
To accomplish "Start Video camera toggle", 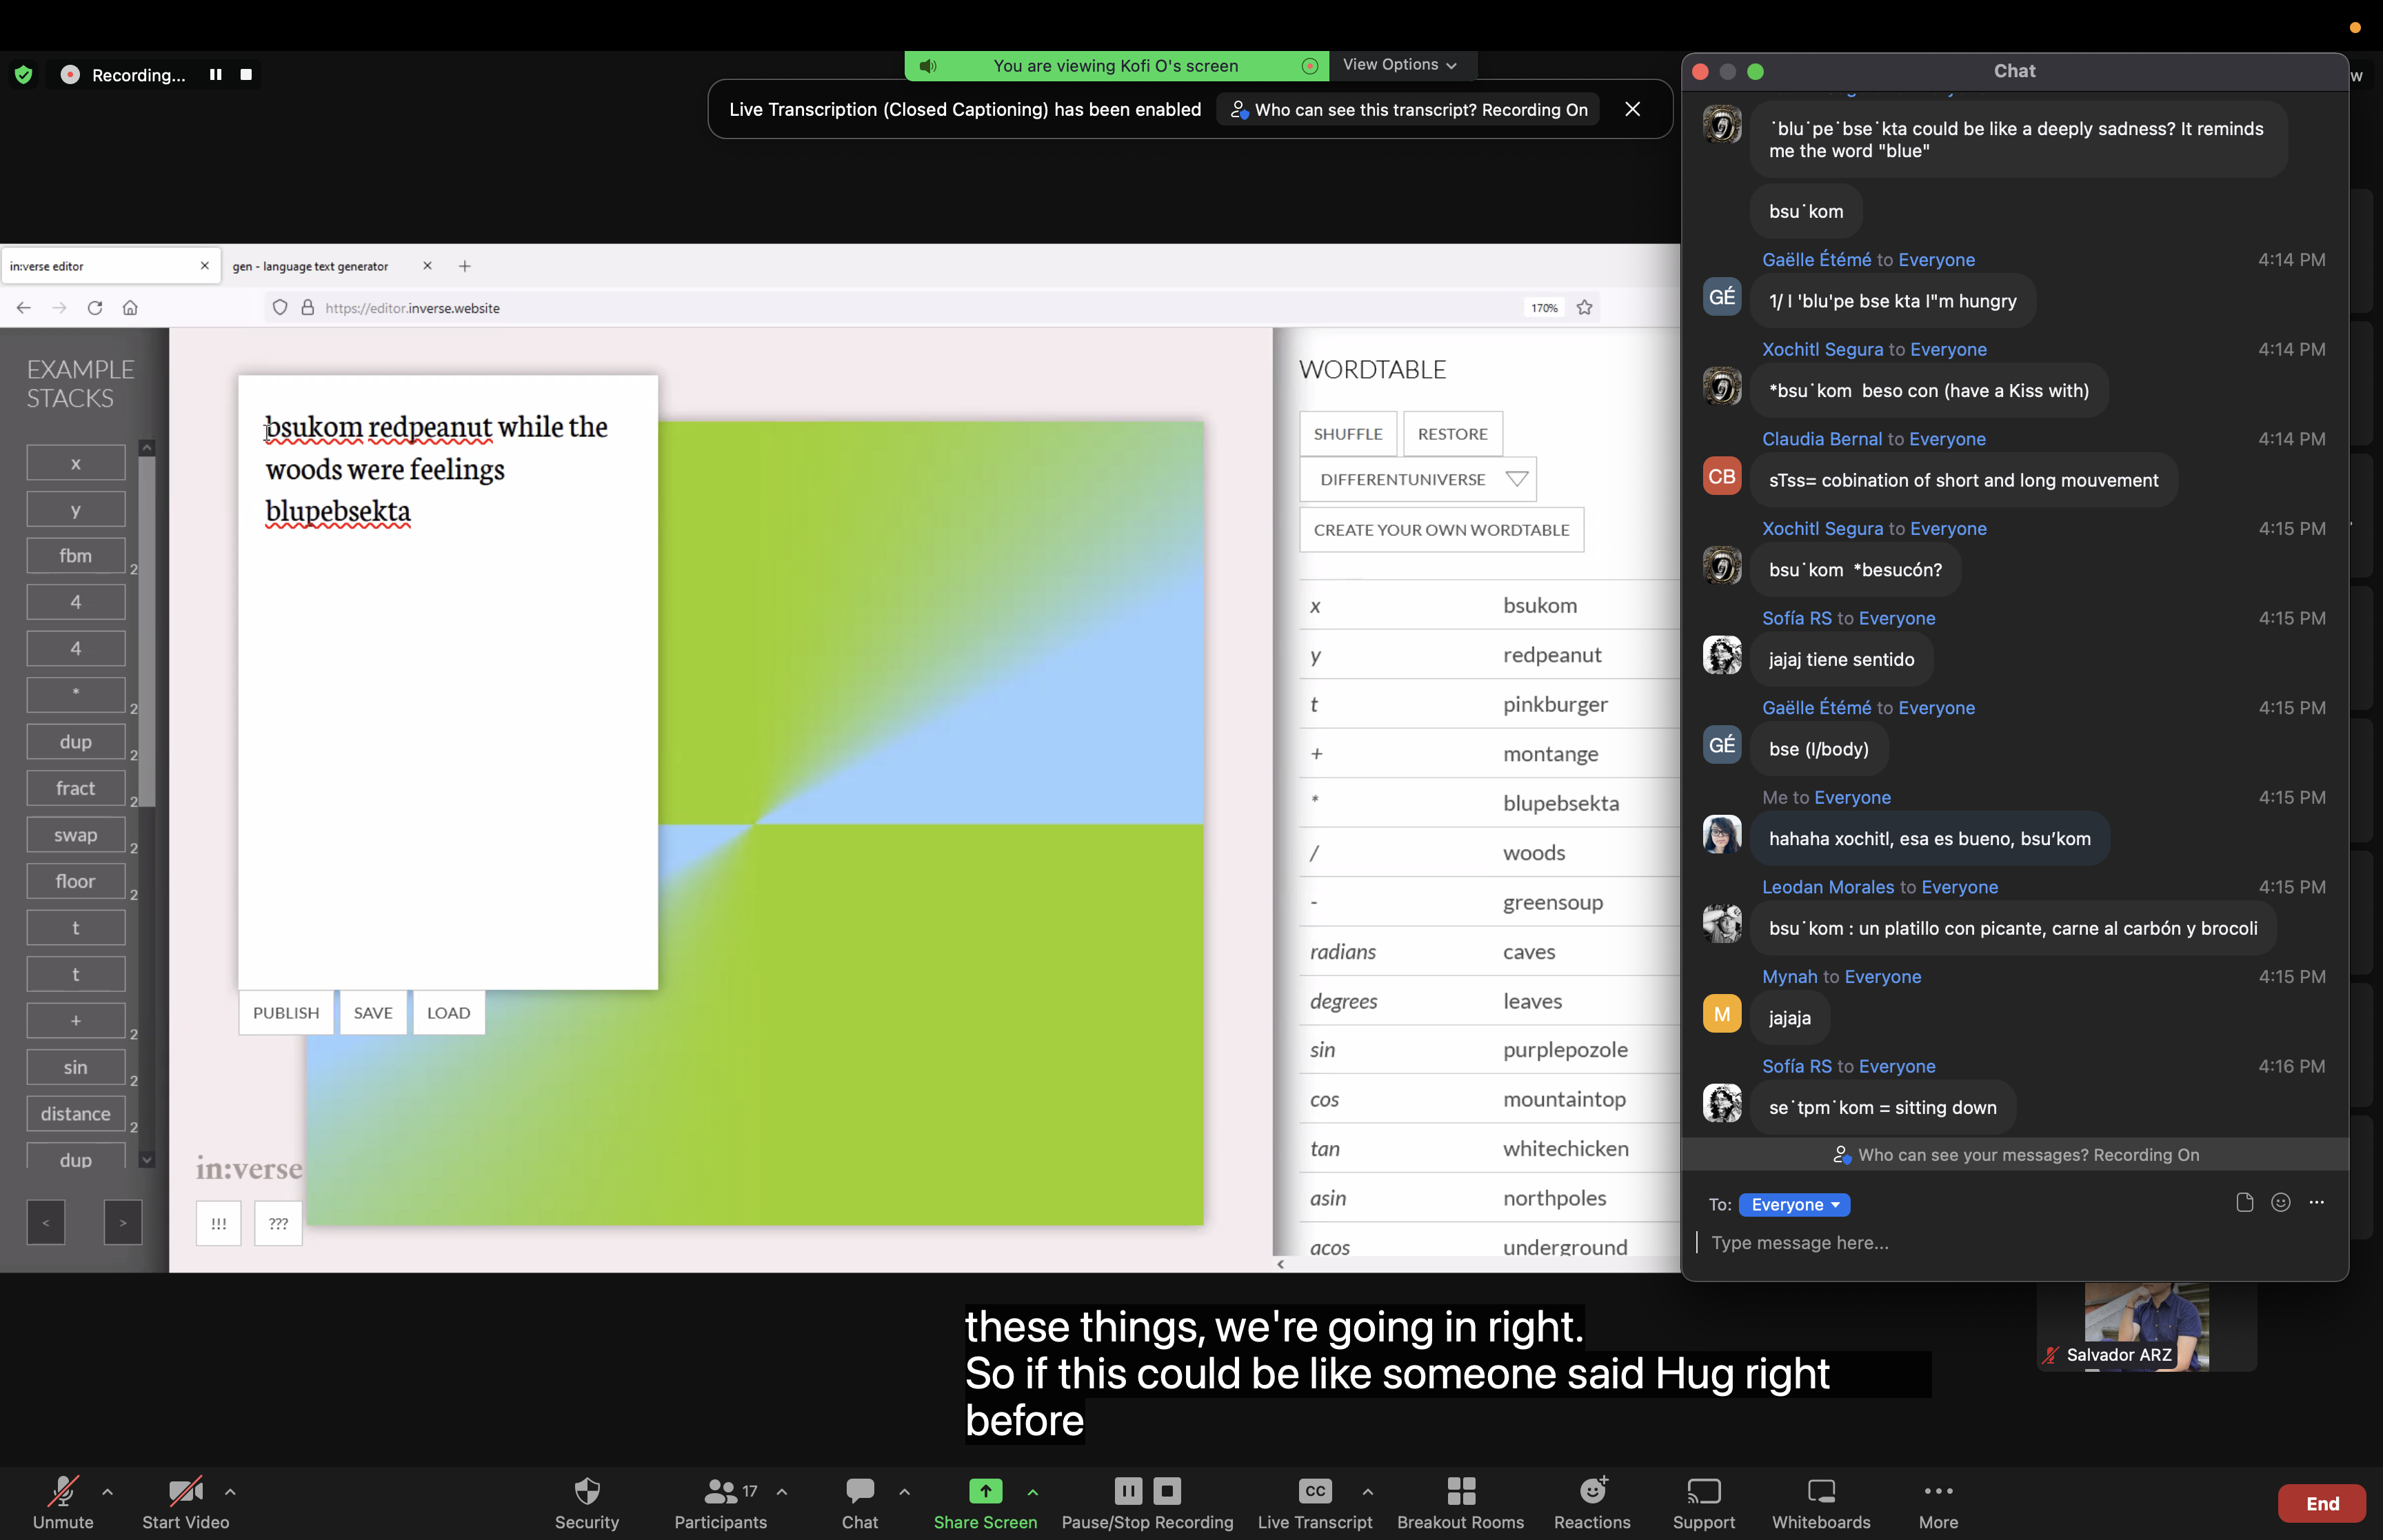I will 185,1491.
